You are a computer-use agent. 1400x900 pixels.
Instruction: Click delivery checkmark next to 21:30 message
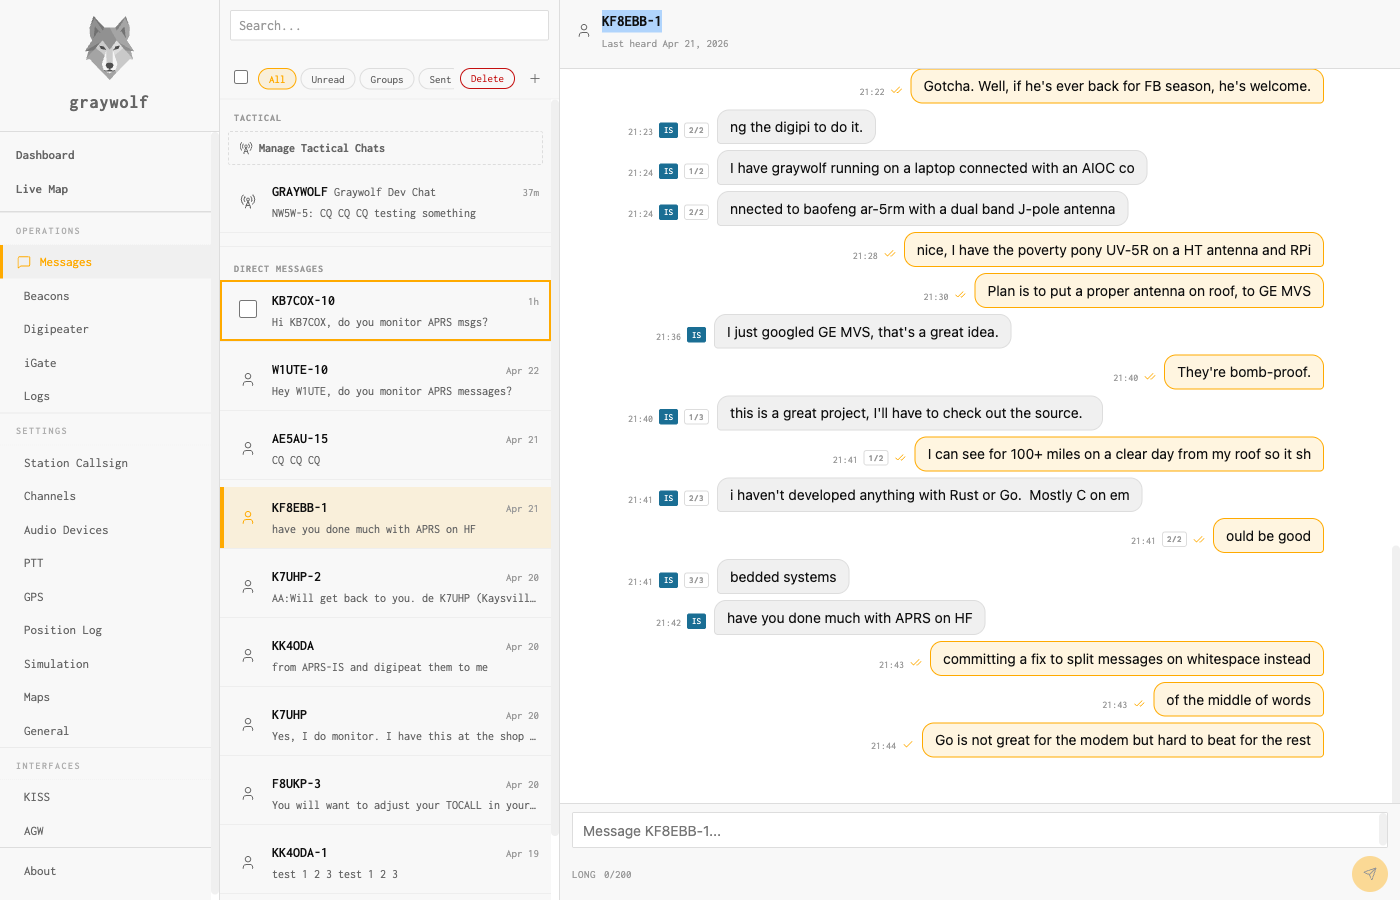pyautogui.click(x=960, y=295)
